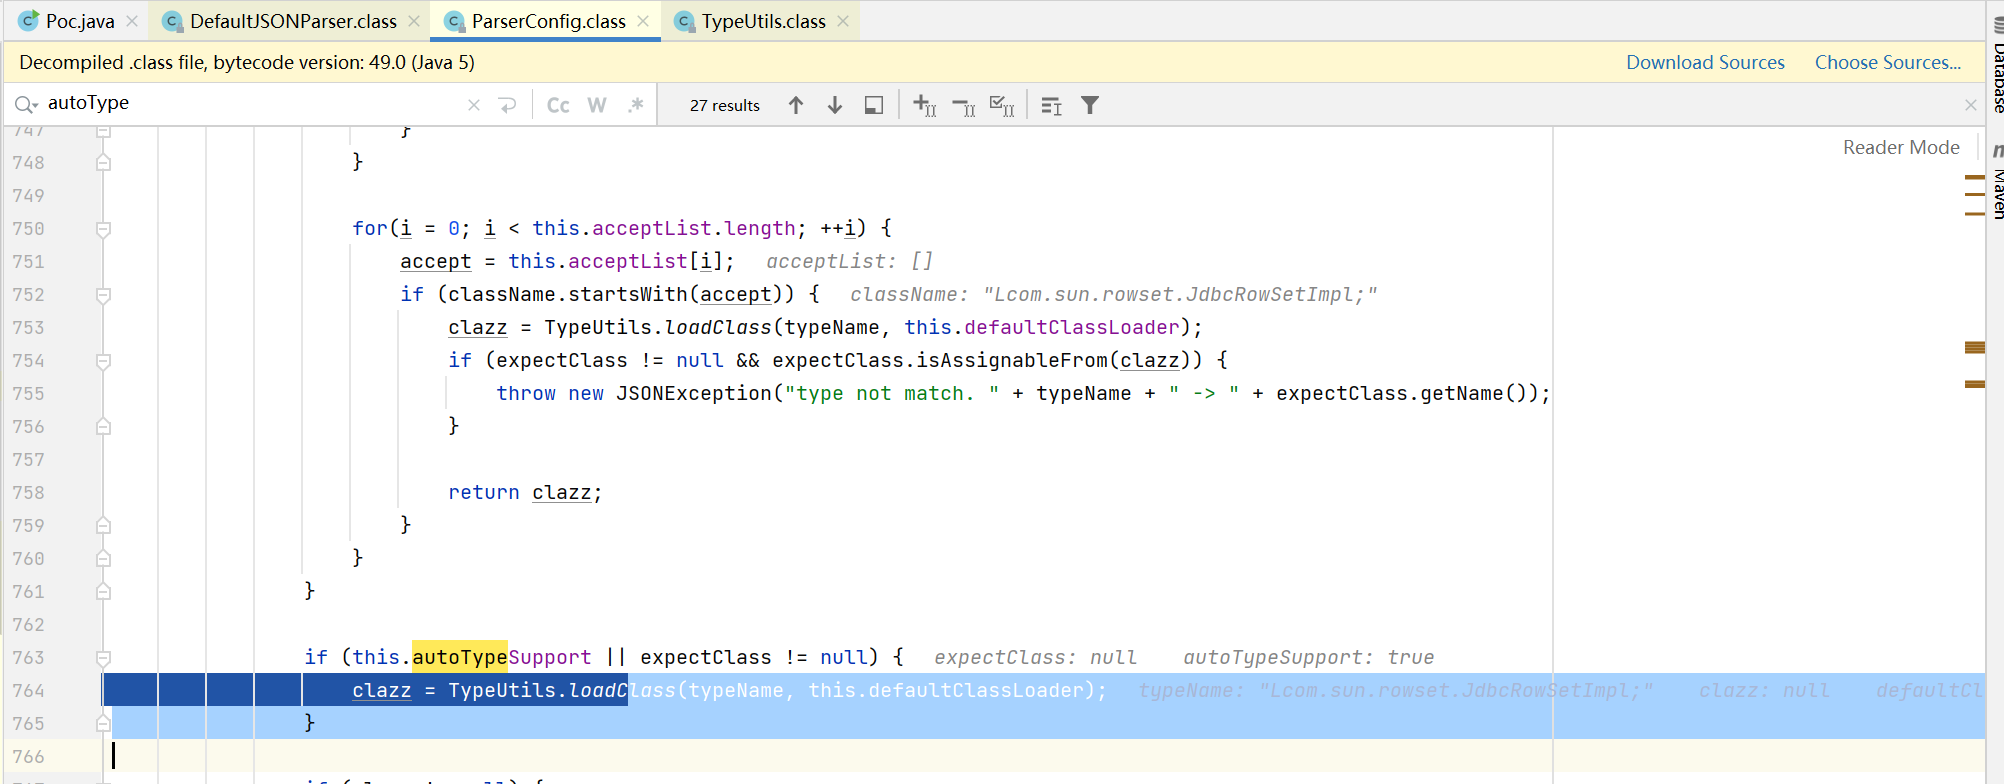Toggle Words (W) search option
The image size is (2004, 784).
597,105
